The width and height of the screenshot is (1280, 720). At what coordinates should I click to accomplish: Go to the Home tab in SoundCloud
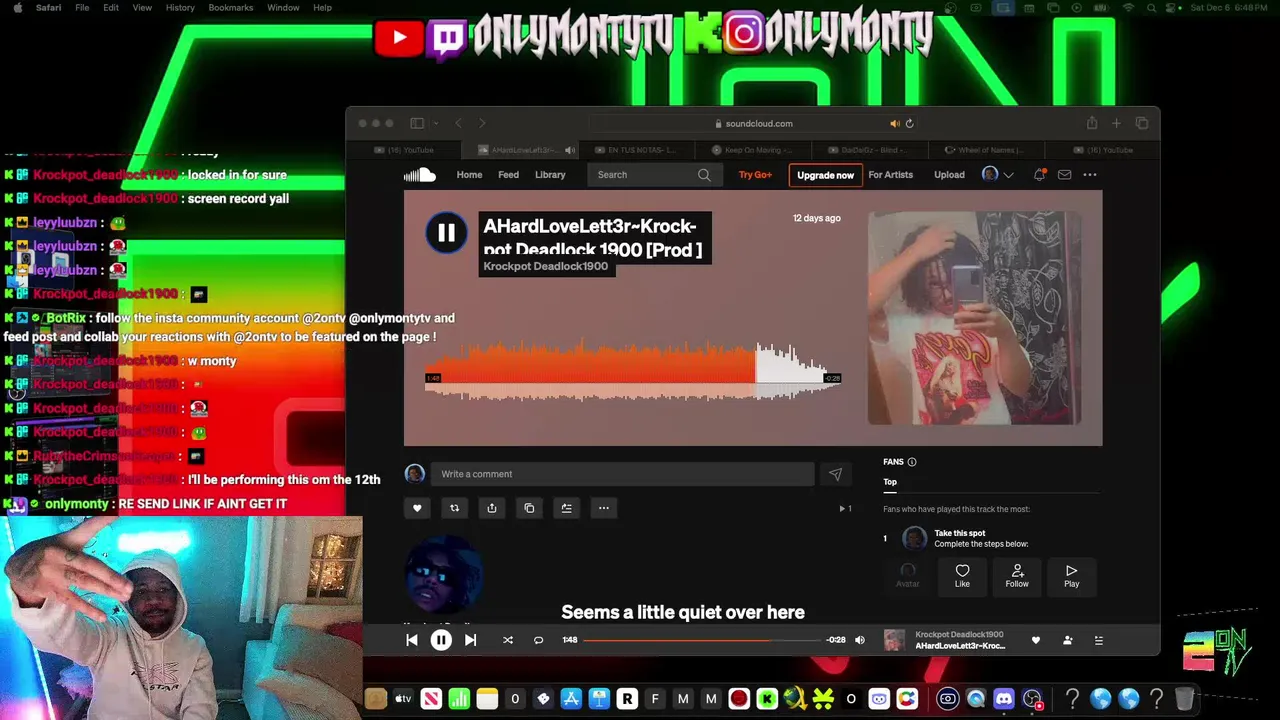coord(469,175)
